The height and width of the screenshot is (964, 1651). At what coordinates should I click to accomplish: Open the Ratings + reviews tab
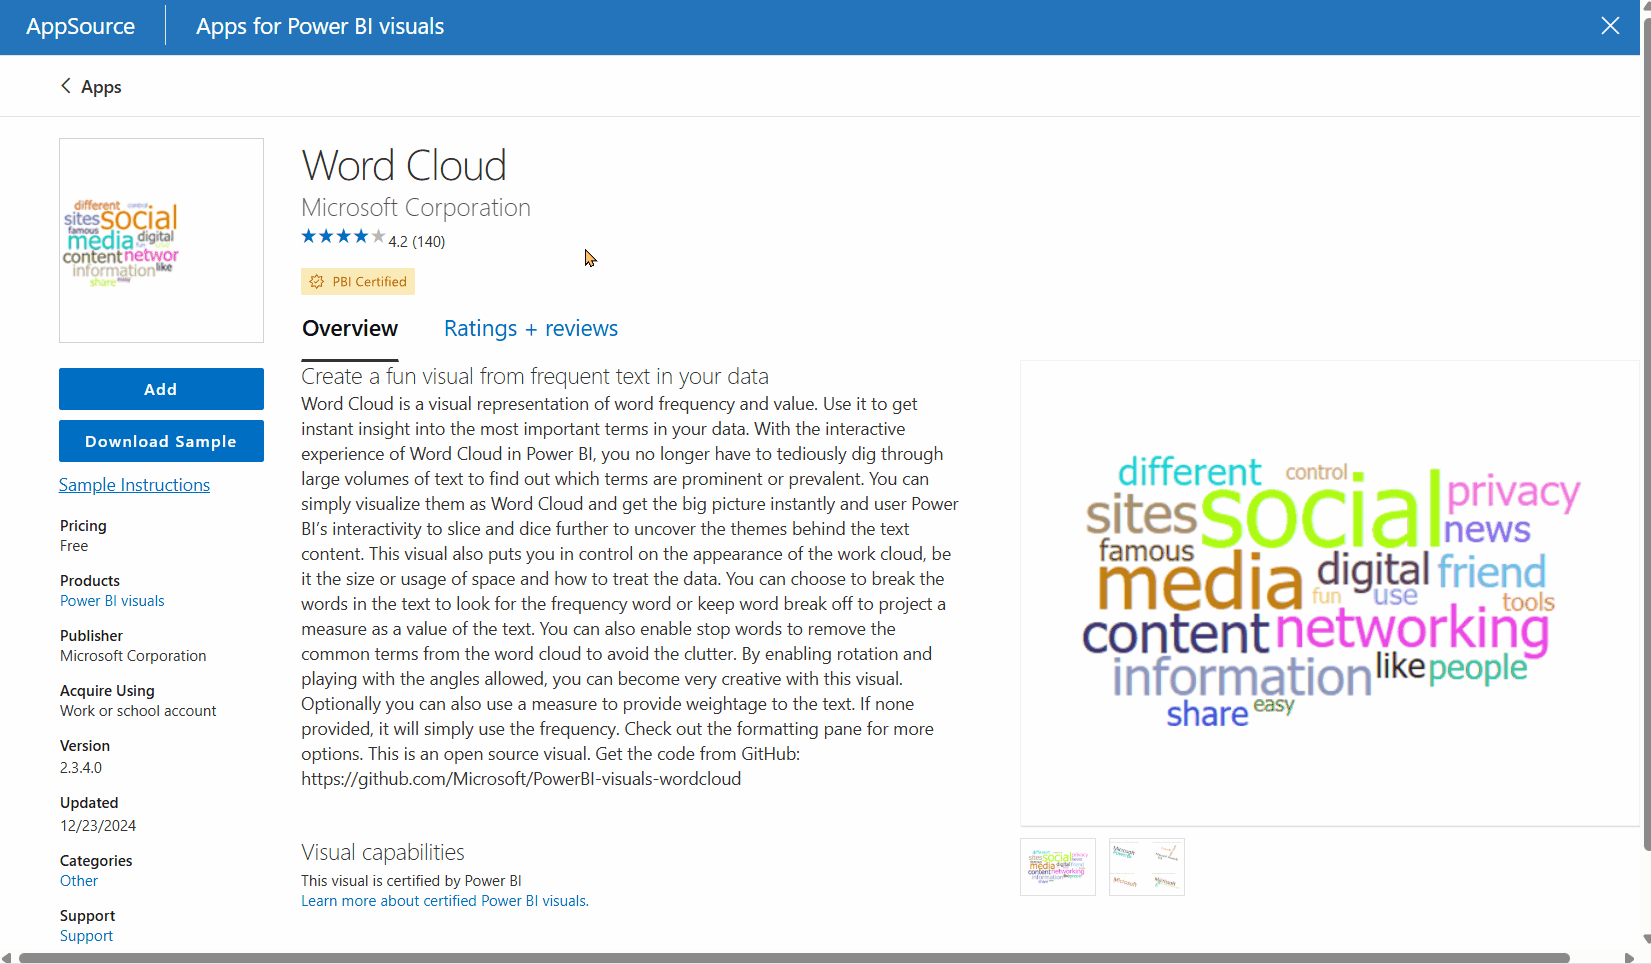(530, 329)
